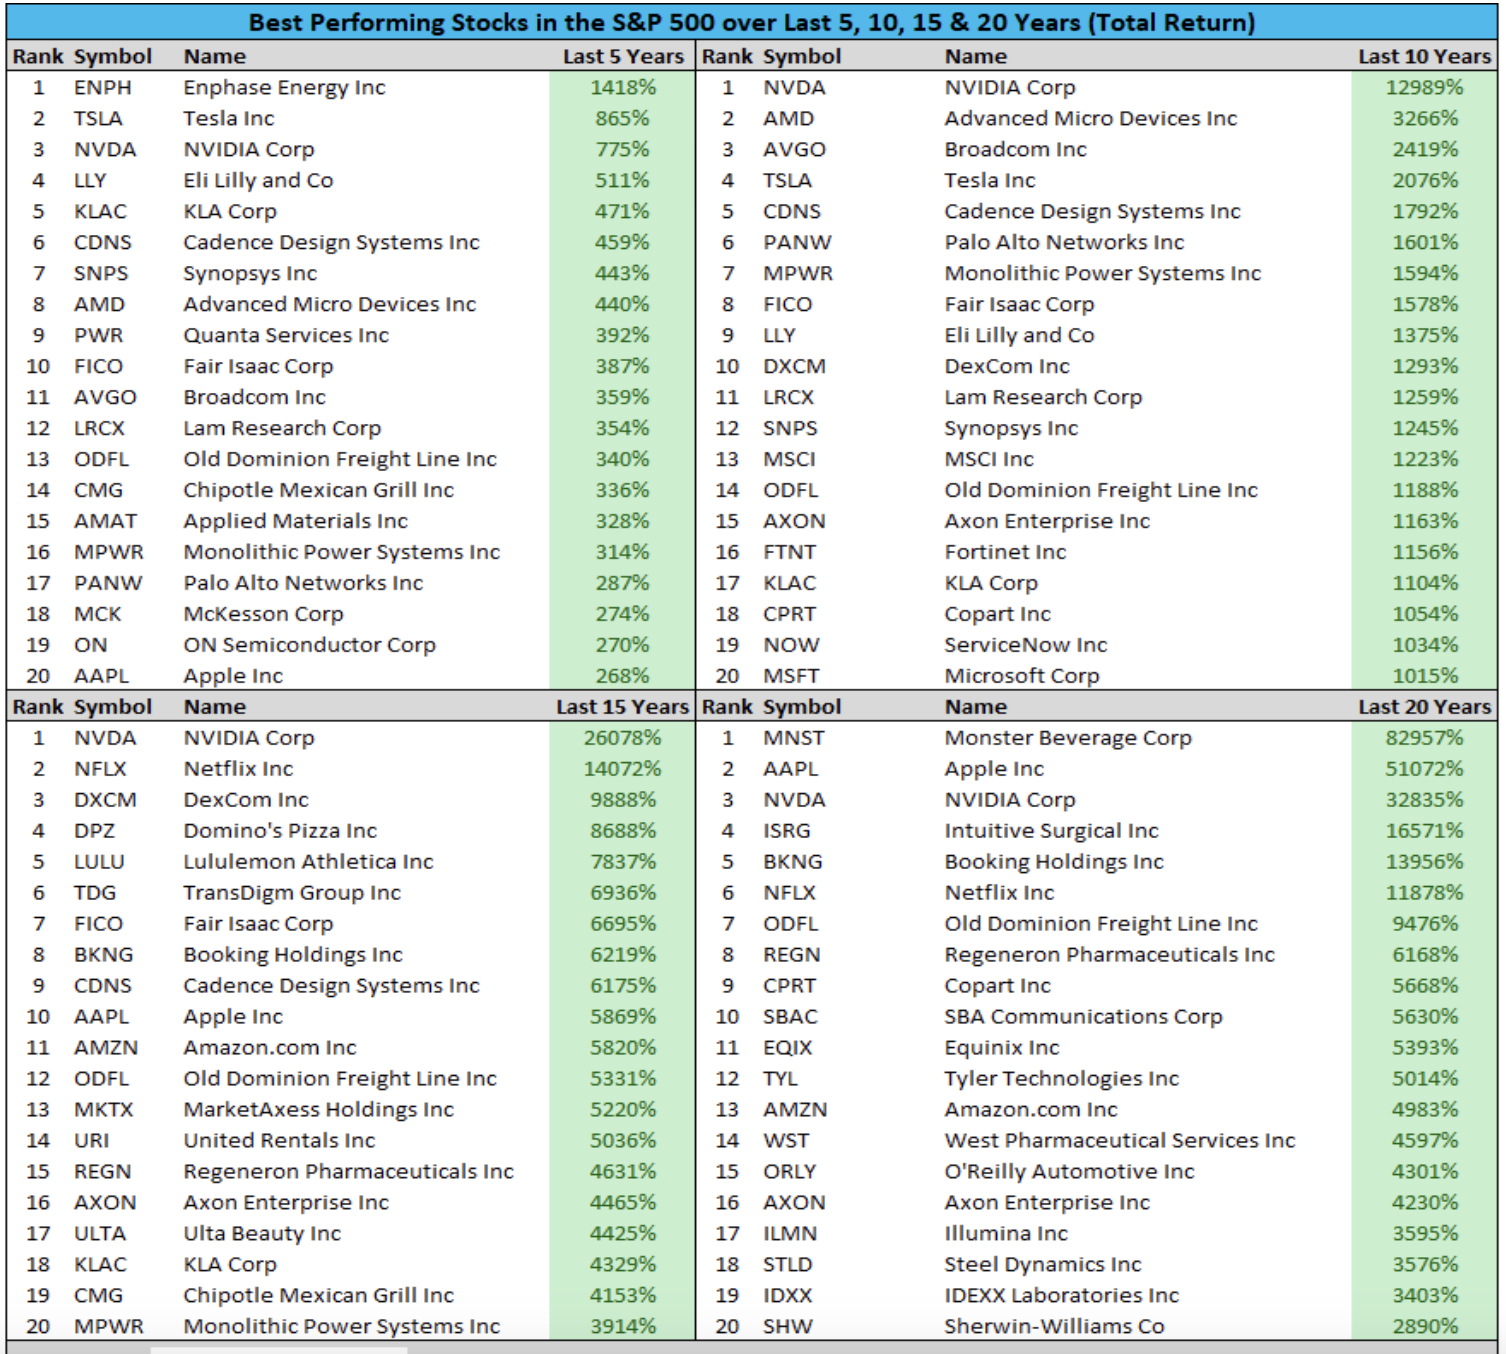The image size is (1506, 1354).
Task: Click the 3266% return for AMD
Action: pos(1425,118)
